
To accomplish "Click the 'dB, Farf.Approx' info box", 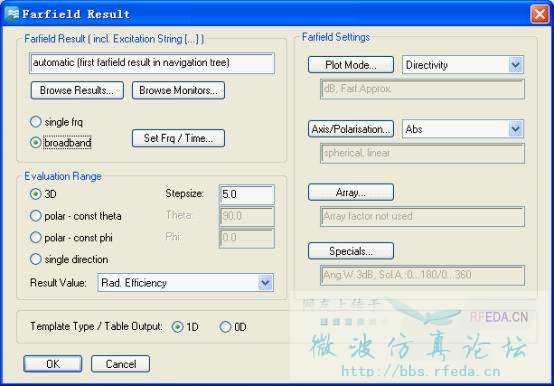I will pyautogui.click(x=422, y=89).
